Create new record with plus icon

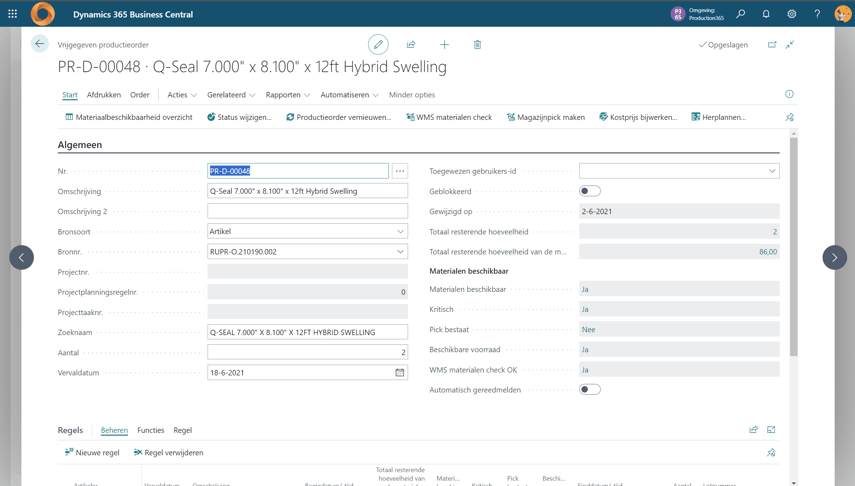click(x=444, y=45)
